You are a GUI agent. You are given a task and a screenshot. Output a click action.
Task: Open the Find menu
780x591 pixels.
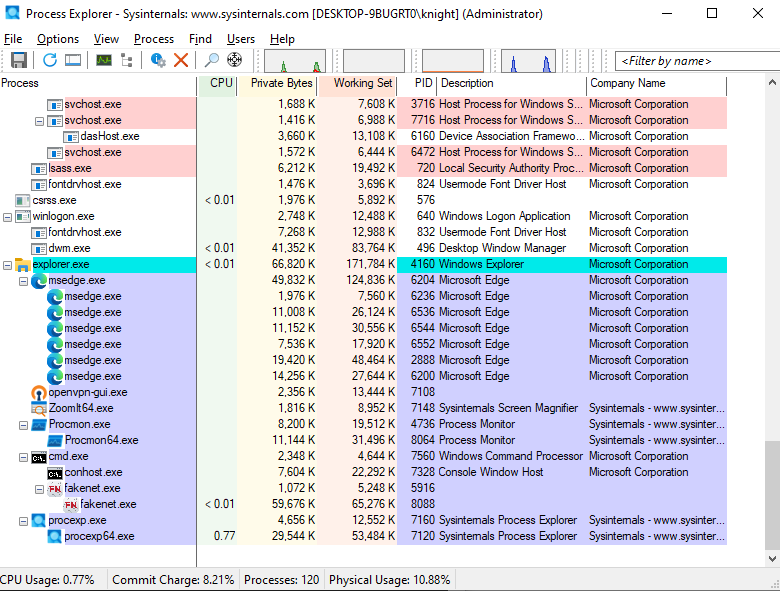[x=200, y=39]
